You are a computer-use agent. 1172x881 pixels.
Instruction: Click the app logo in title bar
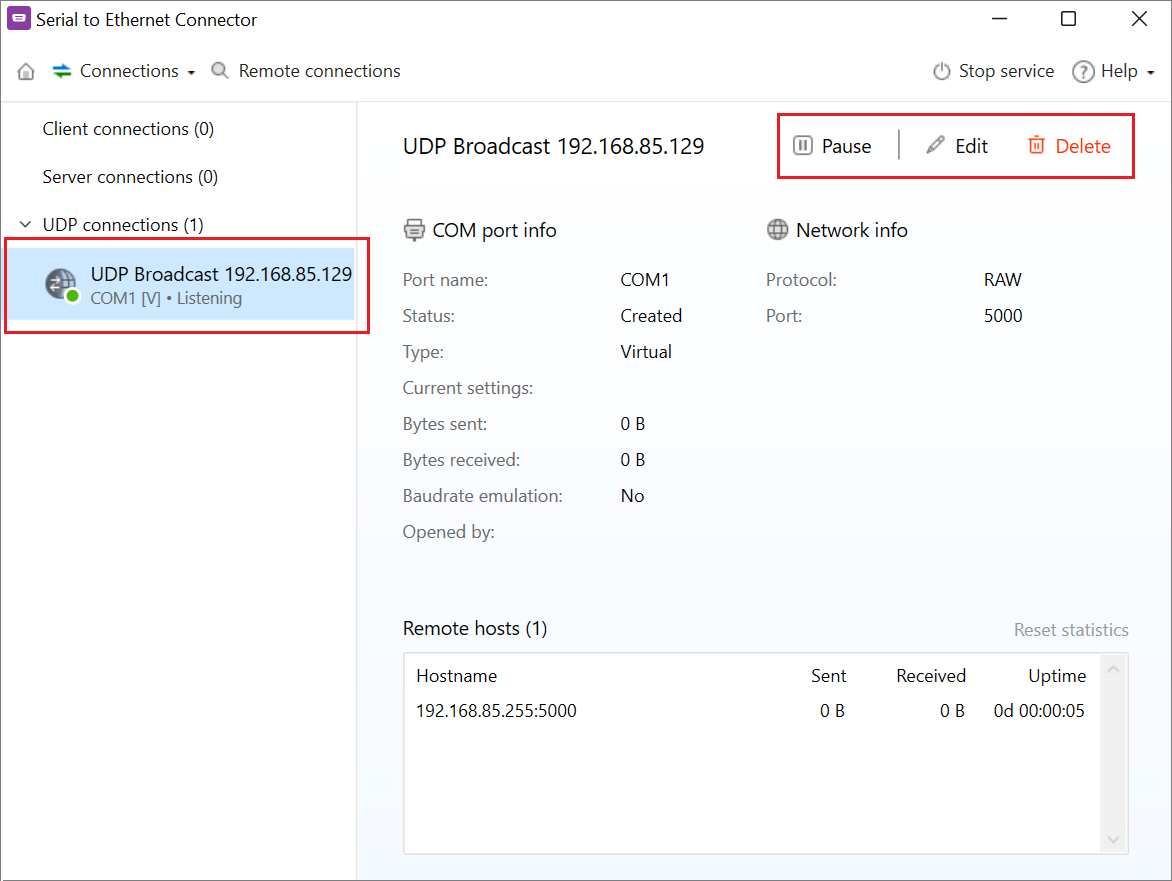click(19, 19)
